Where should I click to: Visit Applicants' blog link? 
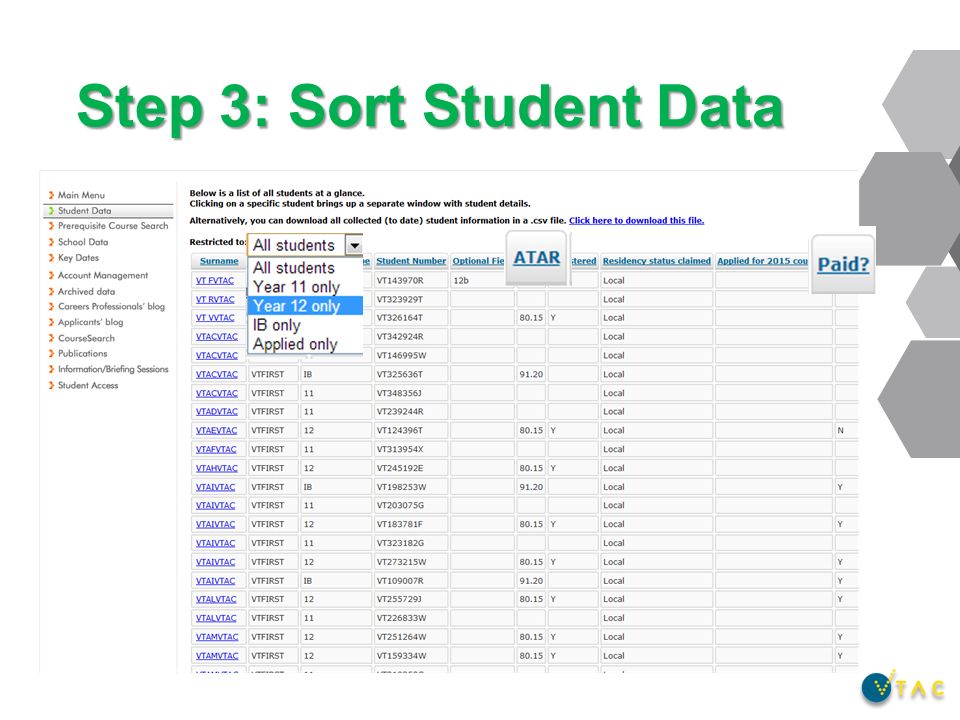(x=90, y=322)
